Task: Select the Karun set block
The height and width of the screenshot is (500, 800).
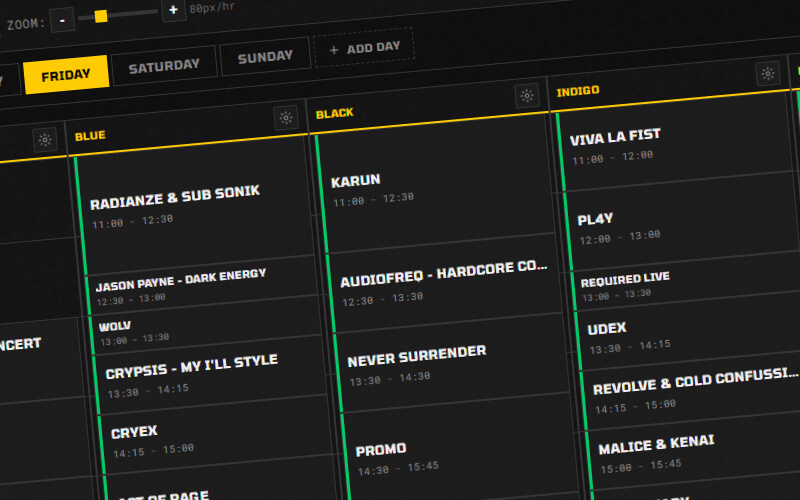Action: point(430,188)
